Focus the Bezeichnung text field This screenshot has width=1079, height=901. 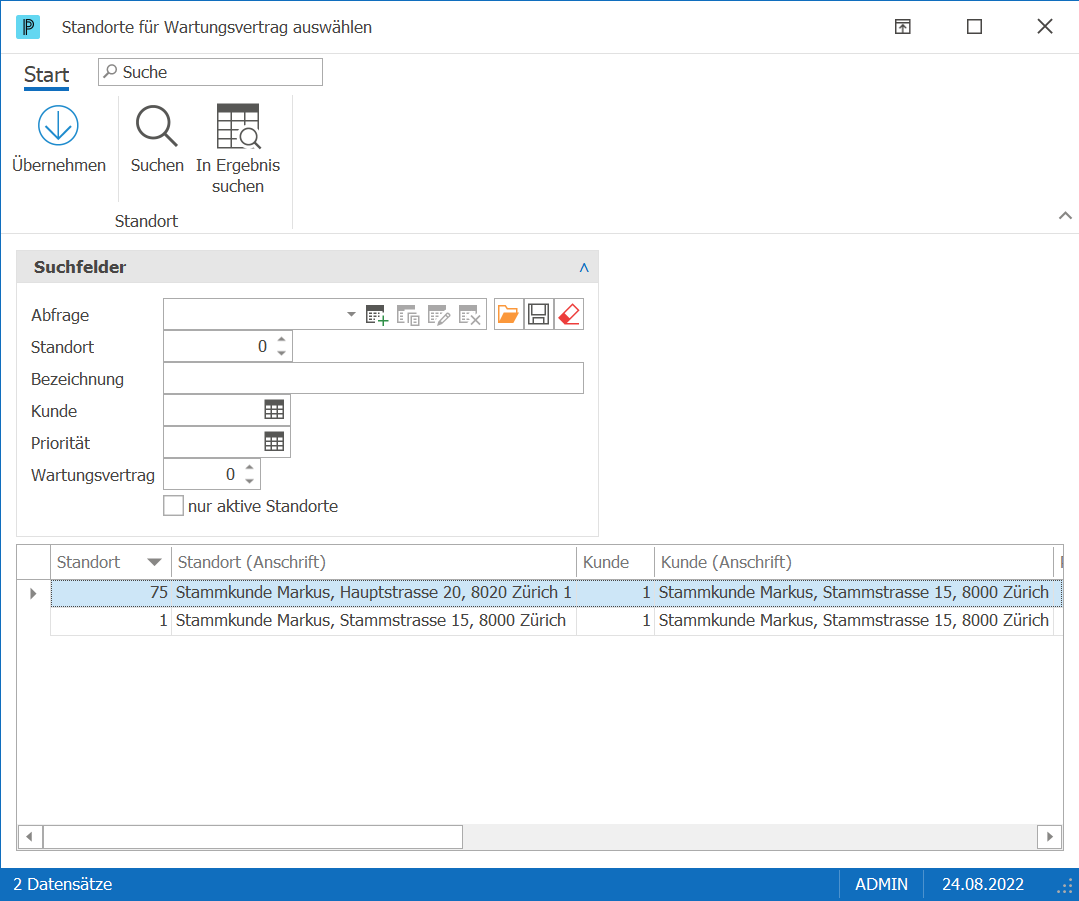tap(374, 379)
